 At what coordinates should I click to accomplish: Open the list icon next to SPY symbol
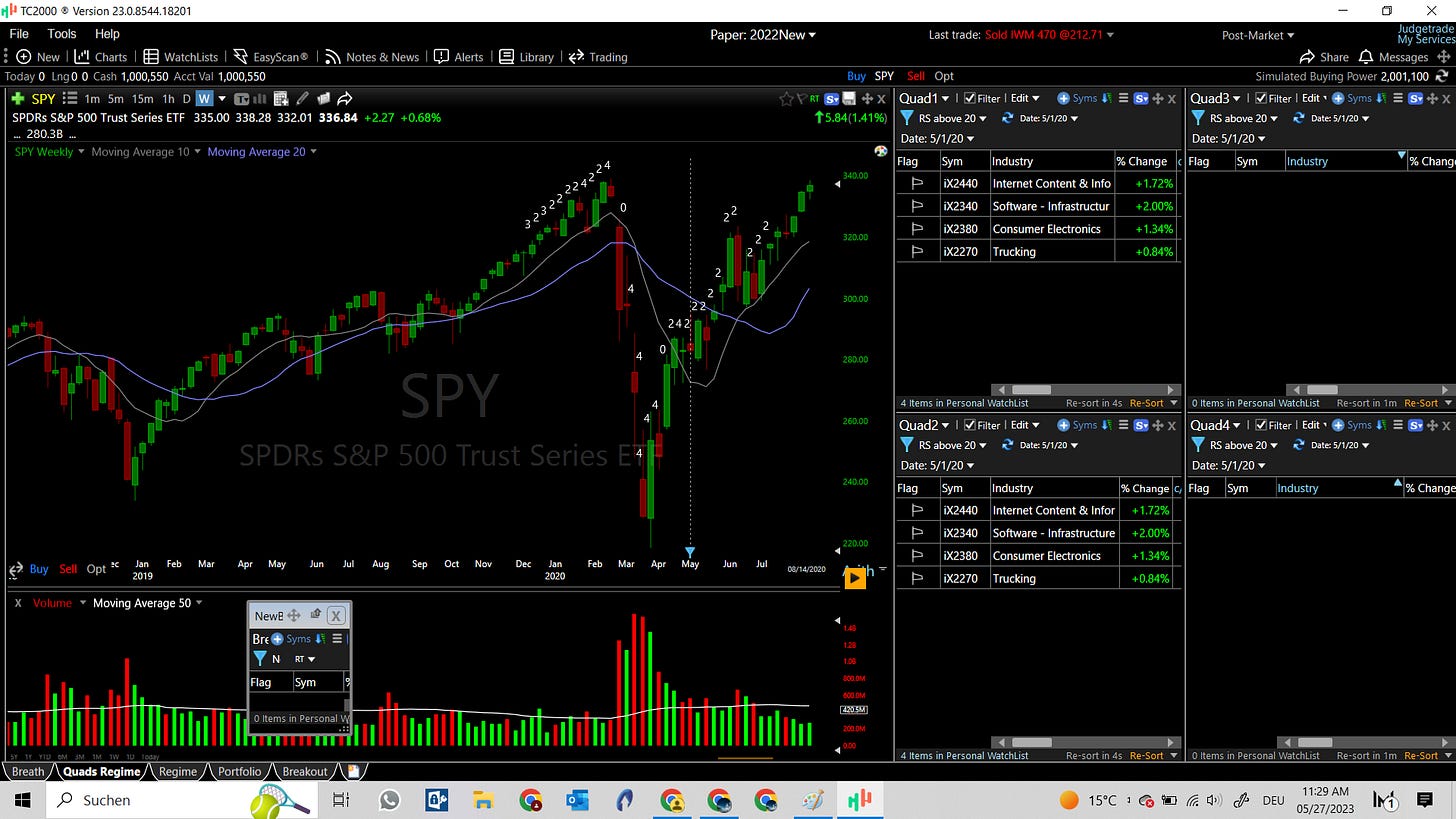[x=70, y=99]
